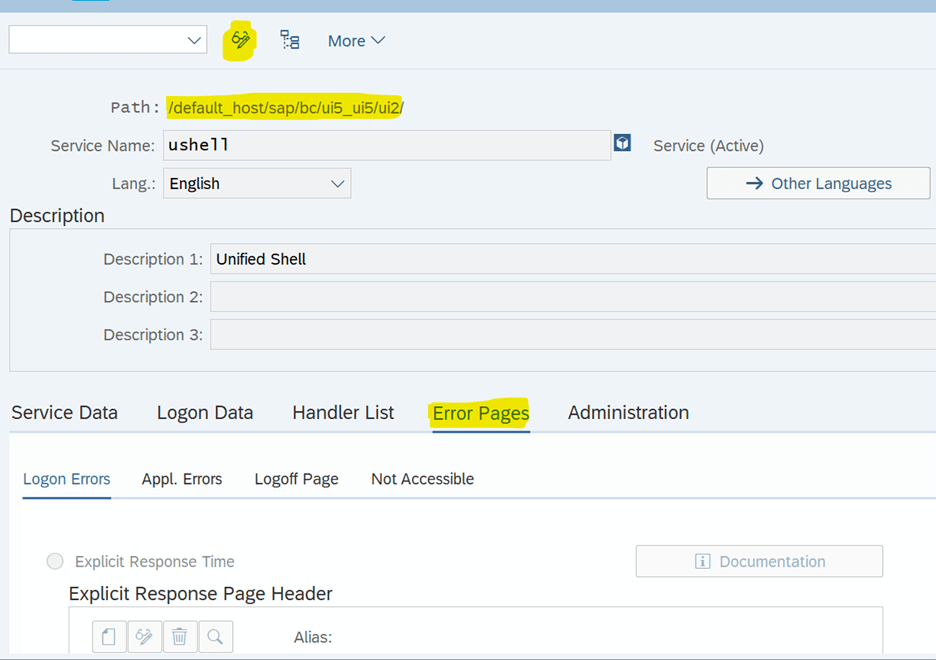Go to the Administration tab
Viewport: 936px width, 660px height.
(628, 412)
